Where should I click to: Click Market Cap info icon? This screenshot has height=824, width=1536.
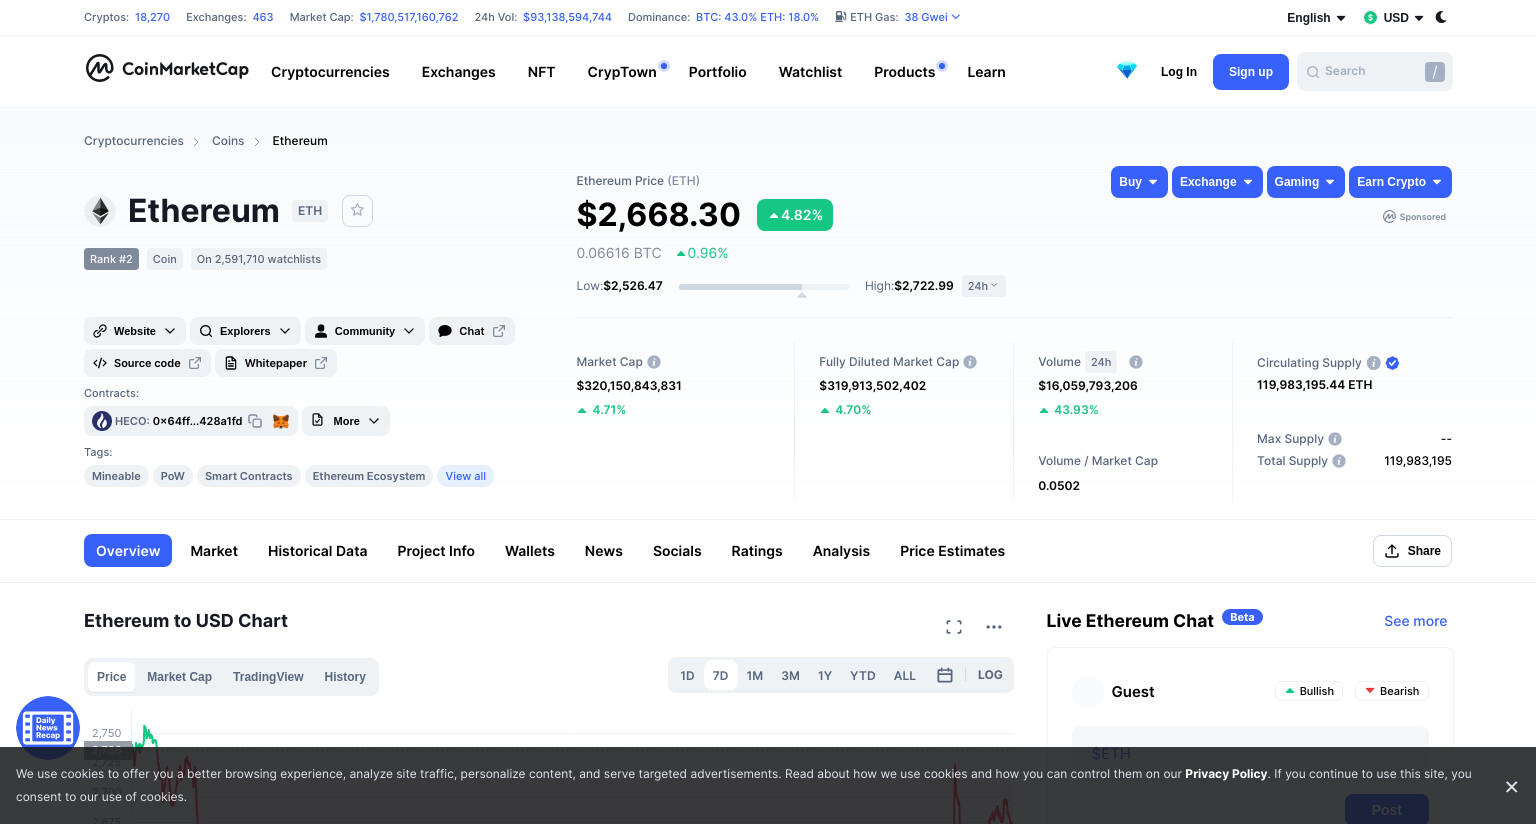click(654, 362)
